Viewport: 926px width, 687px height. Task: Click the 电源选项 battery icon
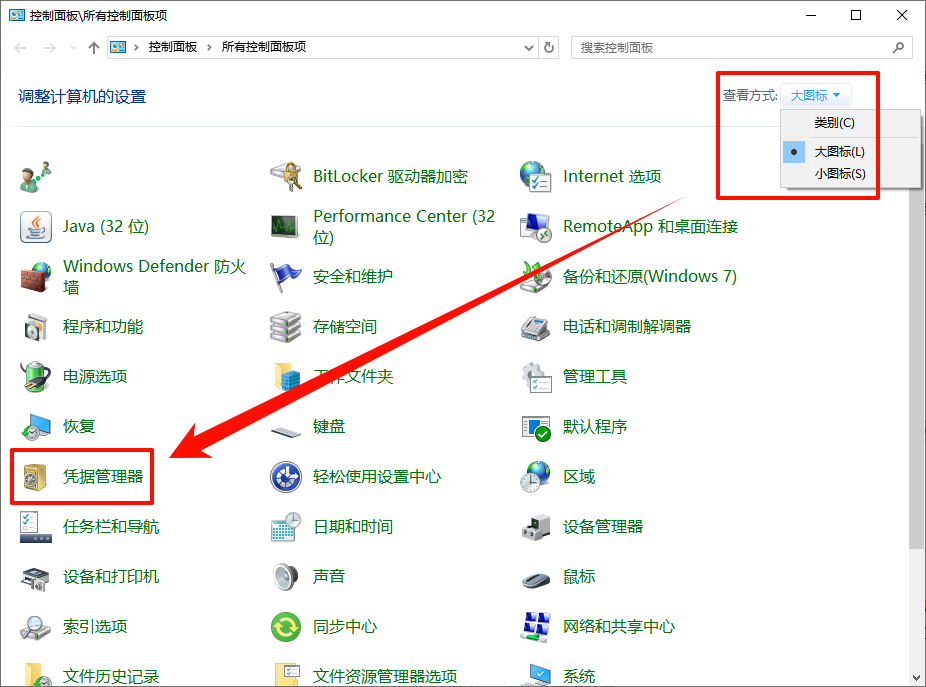35,377
